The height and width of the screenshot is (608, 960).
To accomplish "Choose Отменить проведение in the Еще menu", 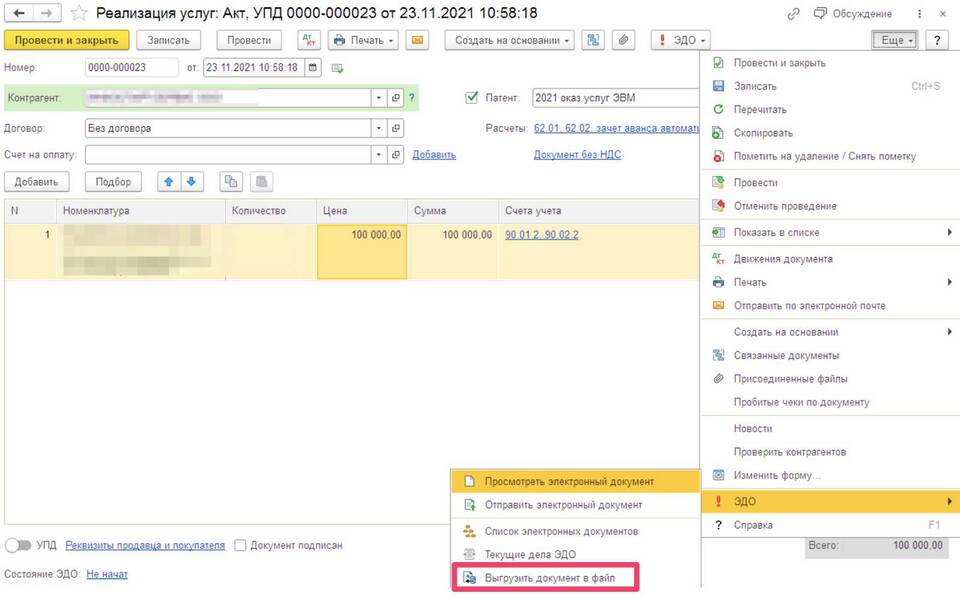I will point(785,206).
